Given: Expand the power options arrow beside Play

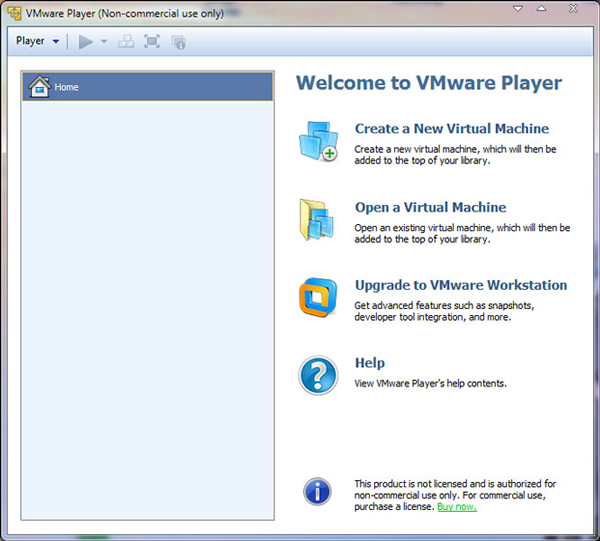Looking at the screenshot, I should coord(104,41).
